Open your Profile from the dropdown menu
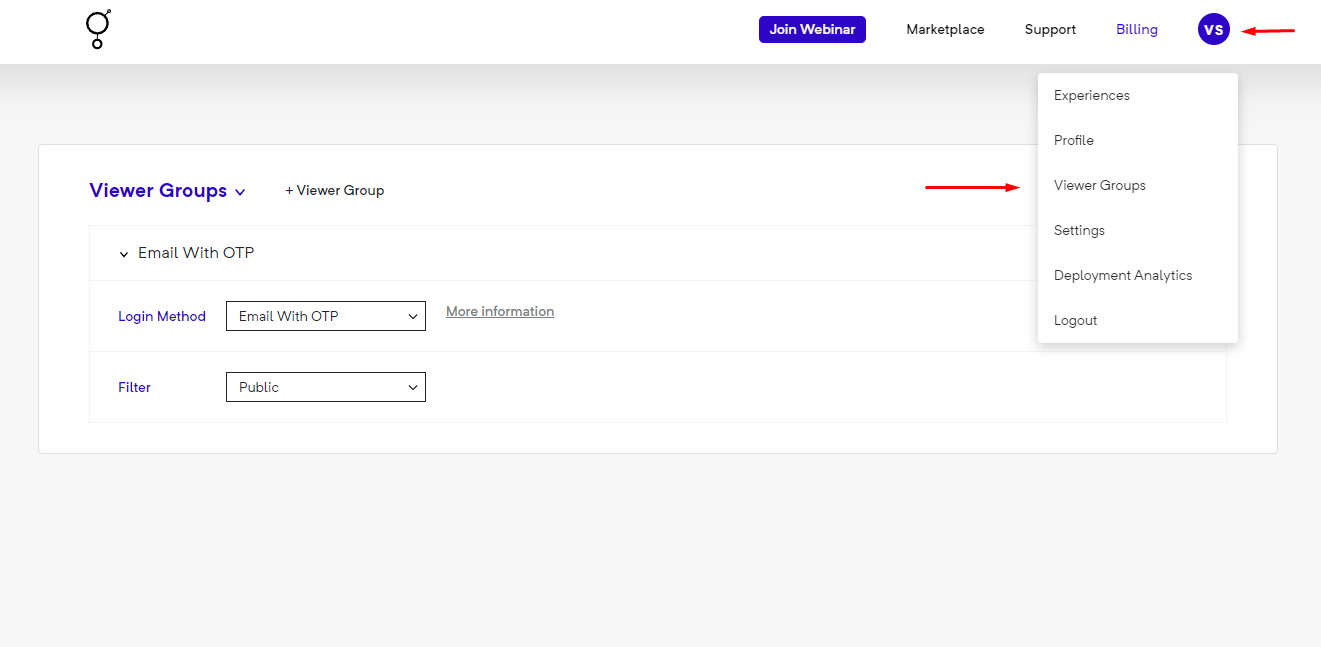The image size is (1321, 647). pos(1073,140)
